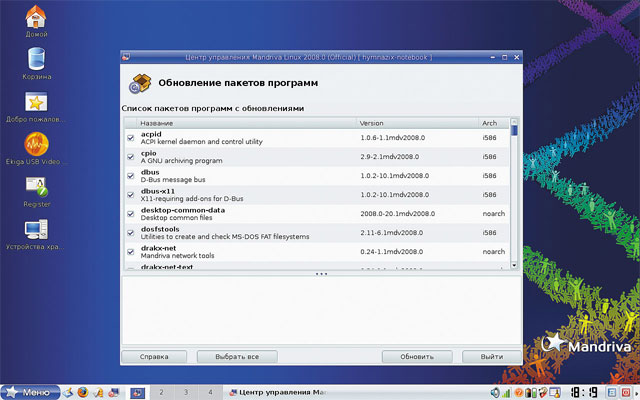The width and height of the screenshot is (640, 400).
Task: Click version 2008.0-20.1mdv2008.0
Action: (x=398, y=214)
